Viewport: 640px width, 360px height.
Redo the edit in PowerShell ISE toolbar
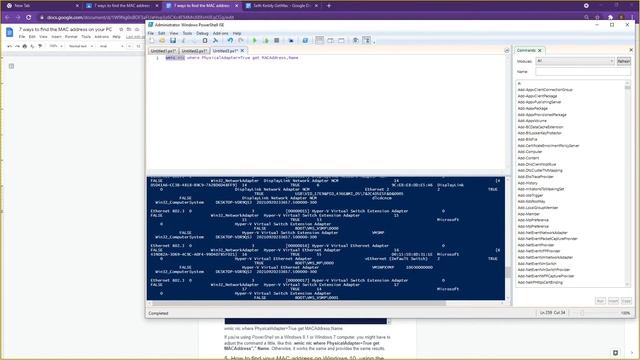(241, 41)
